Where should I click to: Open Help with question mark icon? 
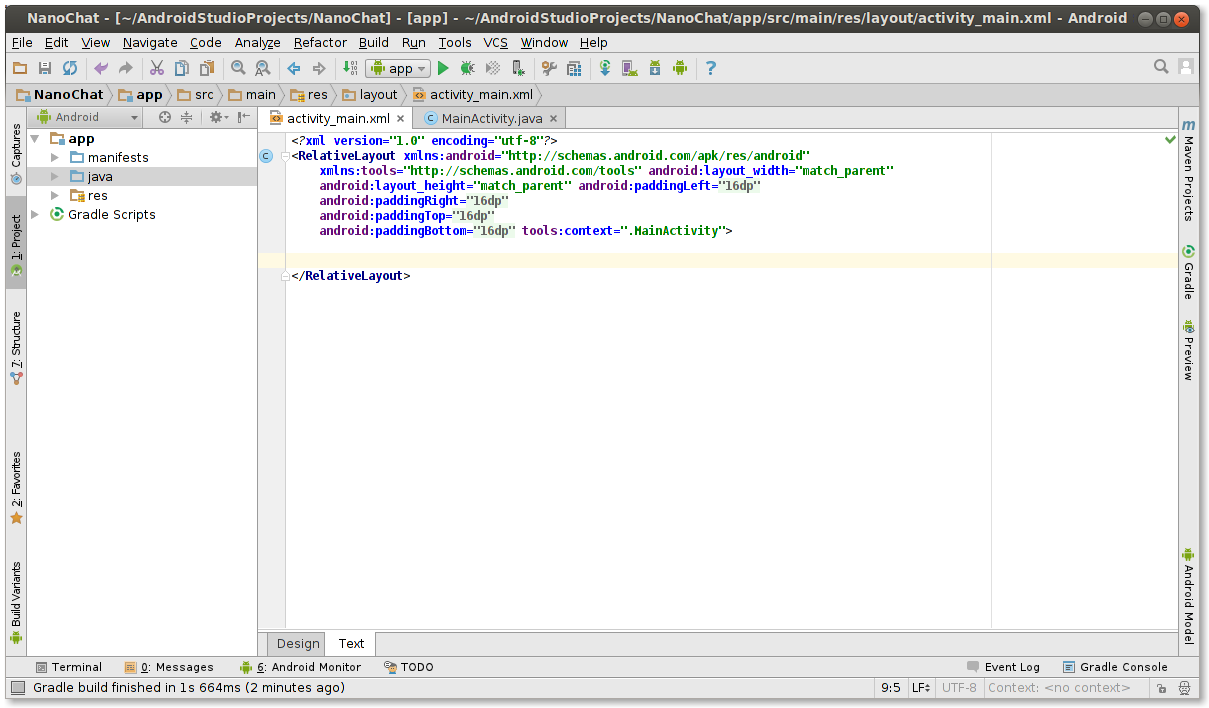pos(711,68)
